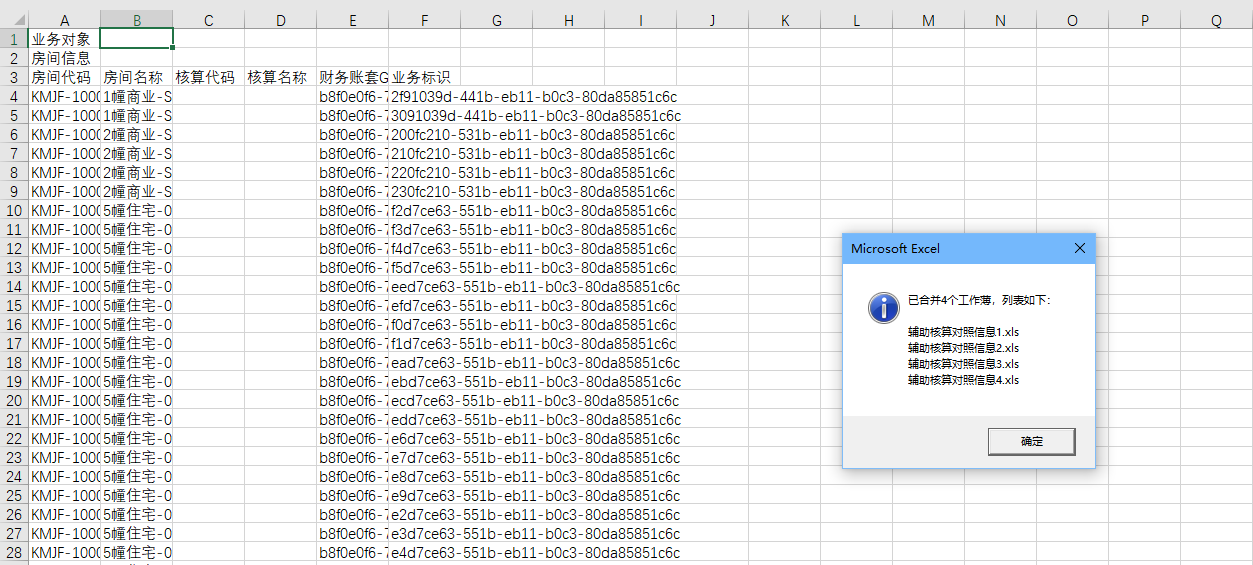Select column D header
The width and height of the screenshot is (1253, 565).
click(x=281, y=20)
